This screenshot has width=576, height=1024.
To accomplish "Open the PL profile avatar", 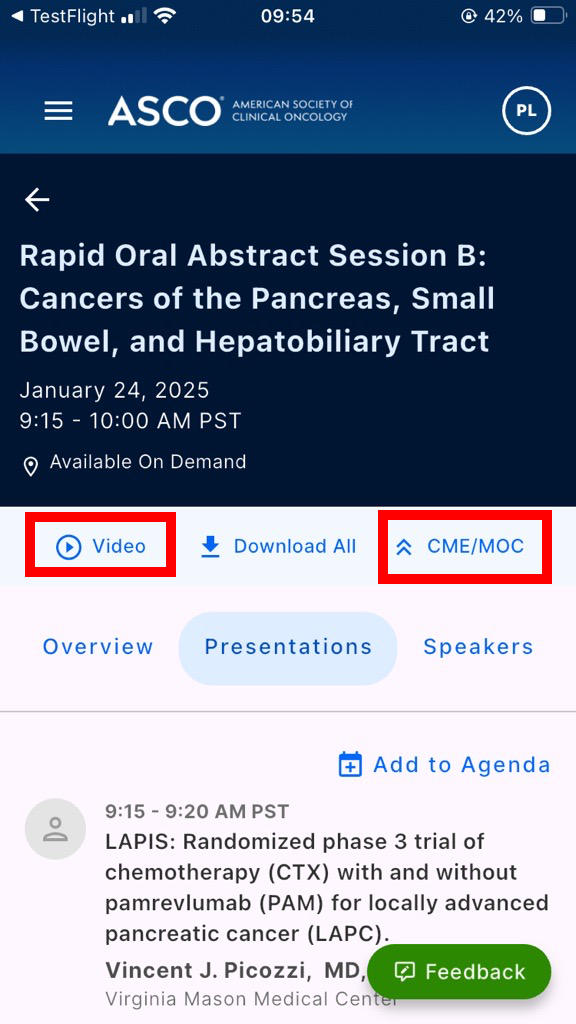I will coord(526,111).
